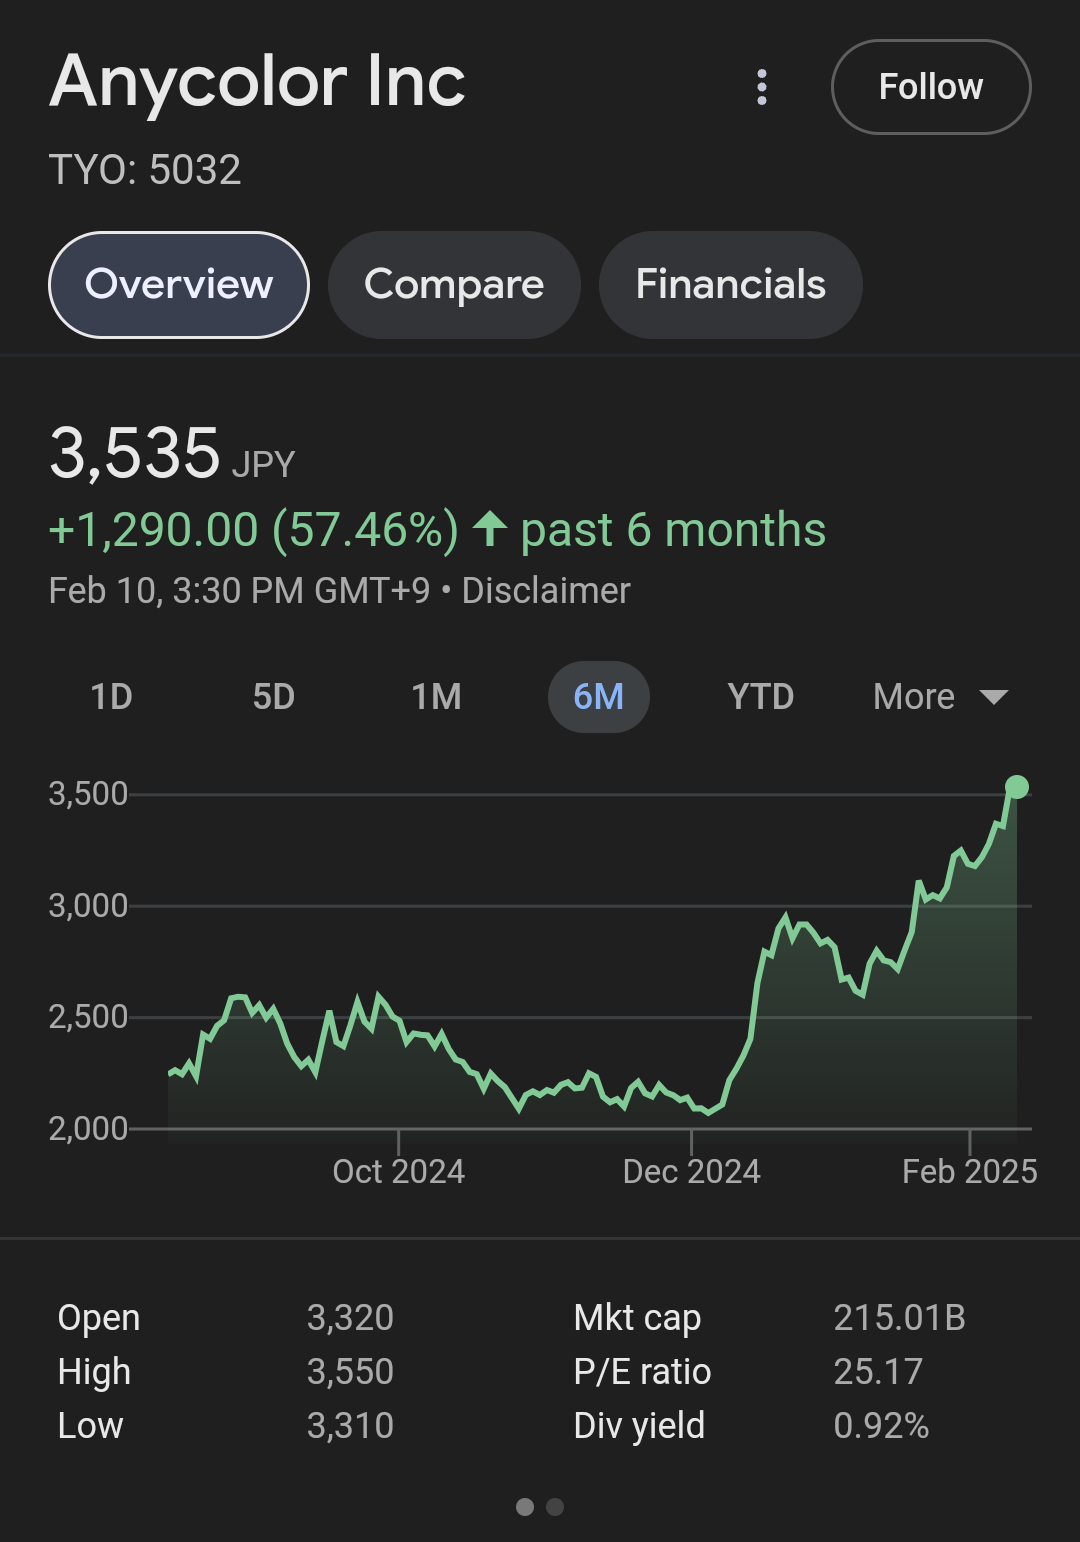Click the Mkt cap value 215.01B
1080x1542 pixels.
coord(899,1318)
